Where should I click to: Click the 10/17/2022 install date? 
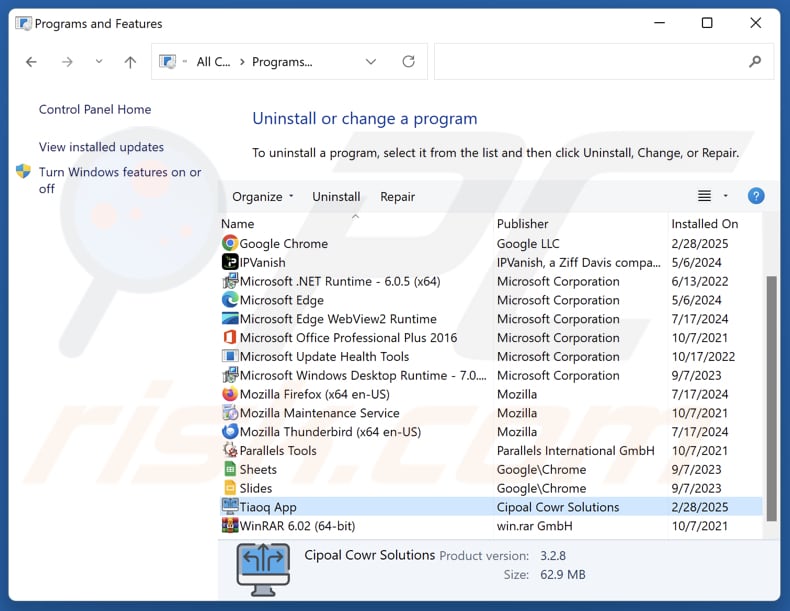pyautogui.click(x=703, y=356)
